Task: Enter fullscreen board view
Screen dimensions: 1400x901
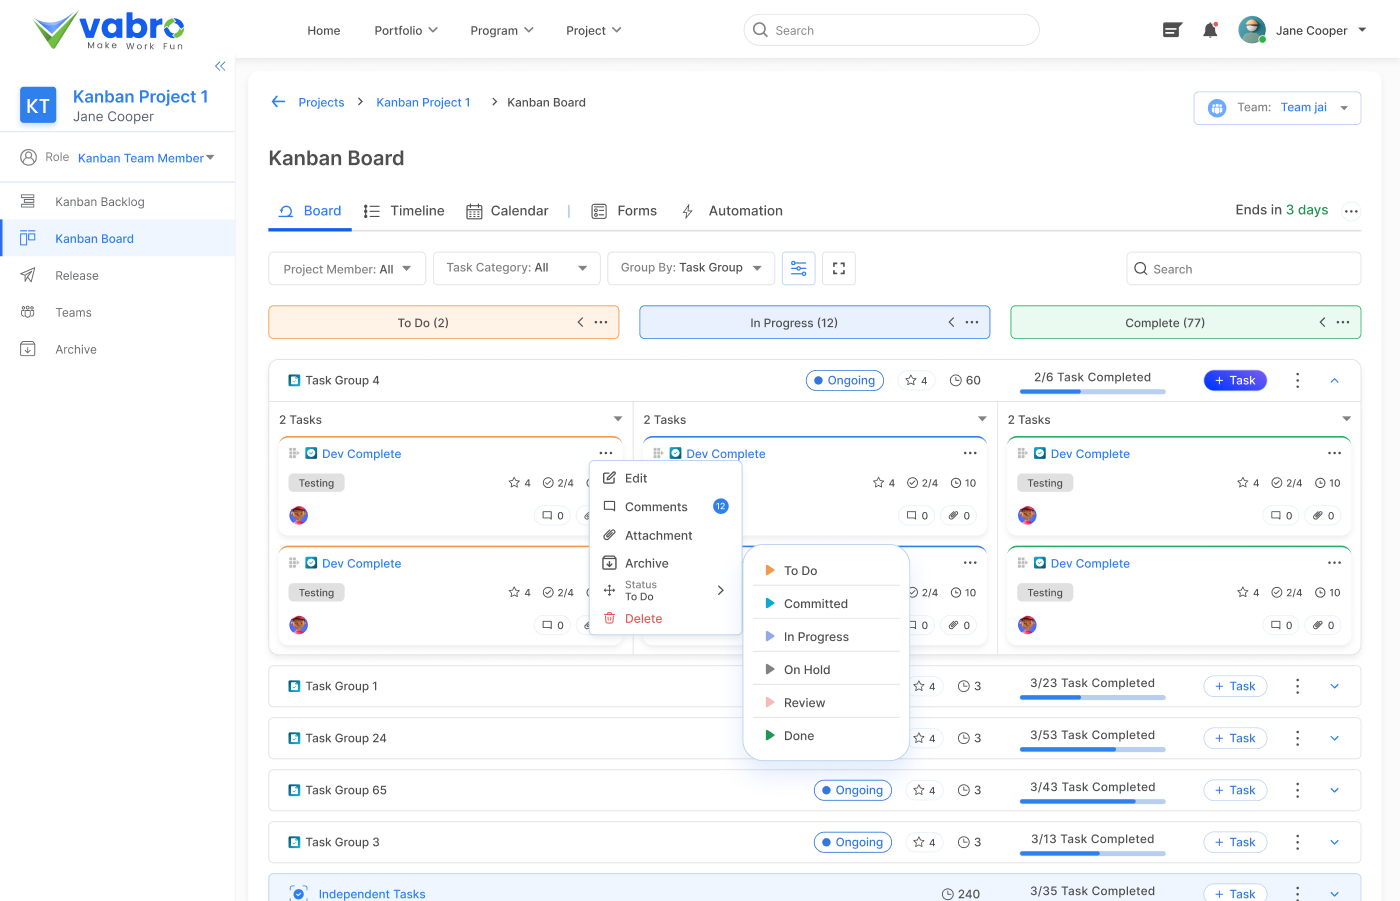Action: 839,268
